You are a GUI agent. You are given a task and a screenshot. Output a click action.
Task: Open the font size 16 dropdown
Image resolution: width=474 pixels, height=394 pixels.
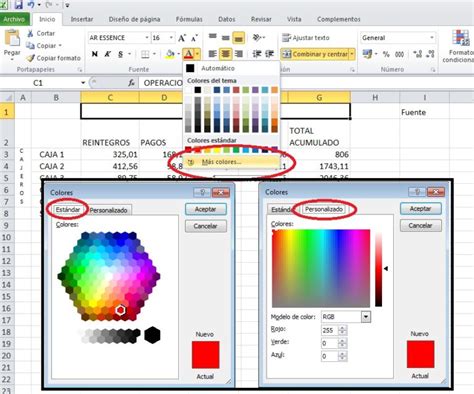click(x=171, y=38)
